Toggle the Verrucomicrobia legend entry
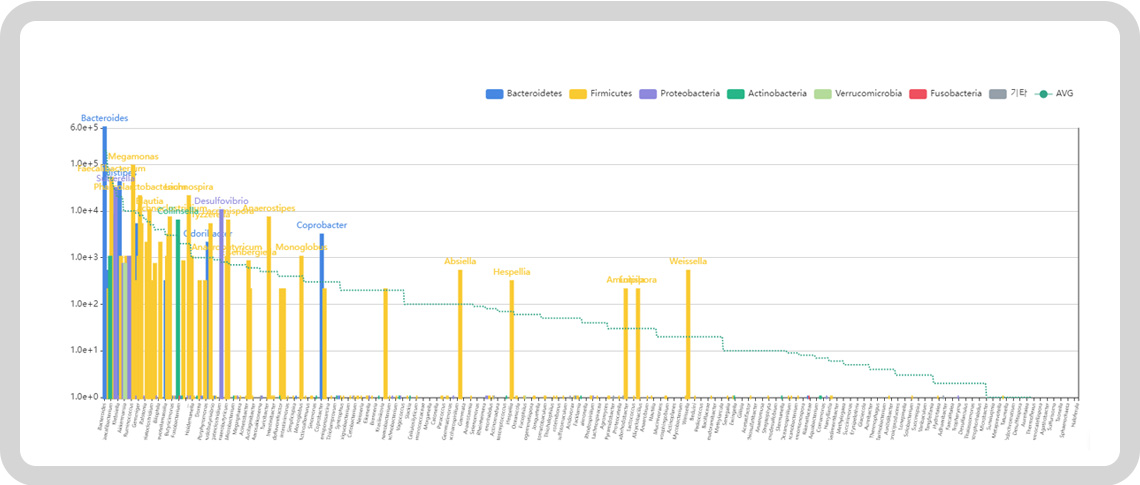The image size is (1140, 485). point(859,94)
